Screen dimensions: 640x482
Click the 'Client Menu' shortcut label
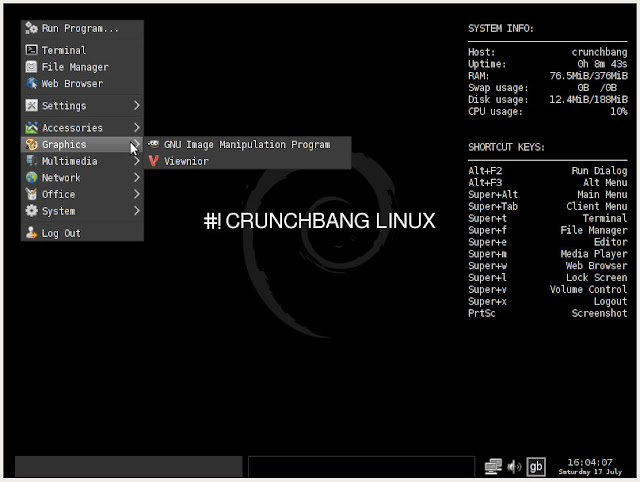coord(596,206)
